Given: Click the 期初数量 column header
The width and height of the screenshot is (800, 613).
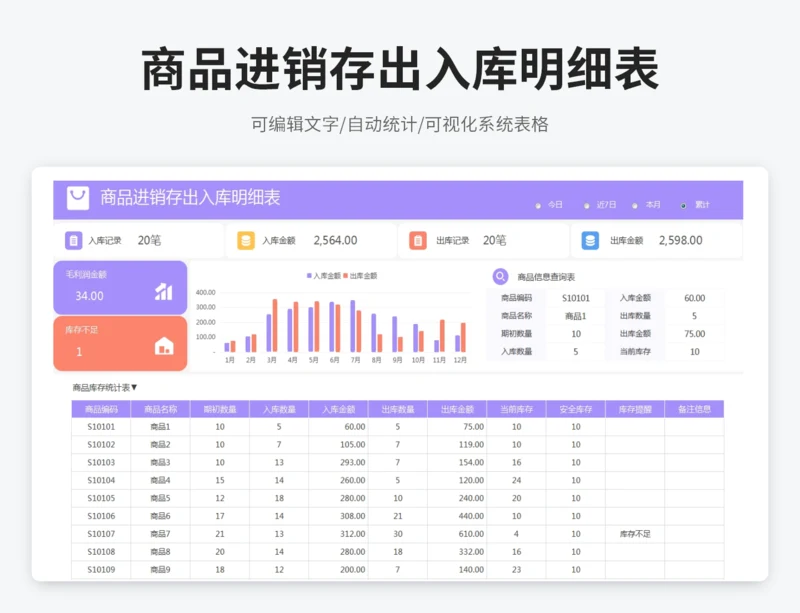Looking at the screenshot, I should pos(220,409).
